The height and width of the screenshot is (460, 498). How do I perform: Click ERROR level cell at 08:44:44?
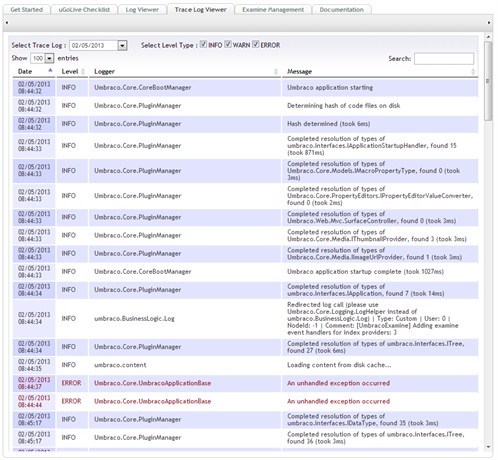point(71,401)
